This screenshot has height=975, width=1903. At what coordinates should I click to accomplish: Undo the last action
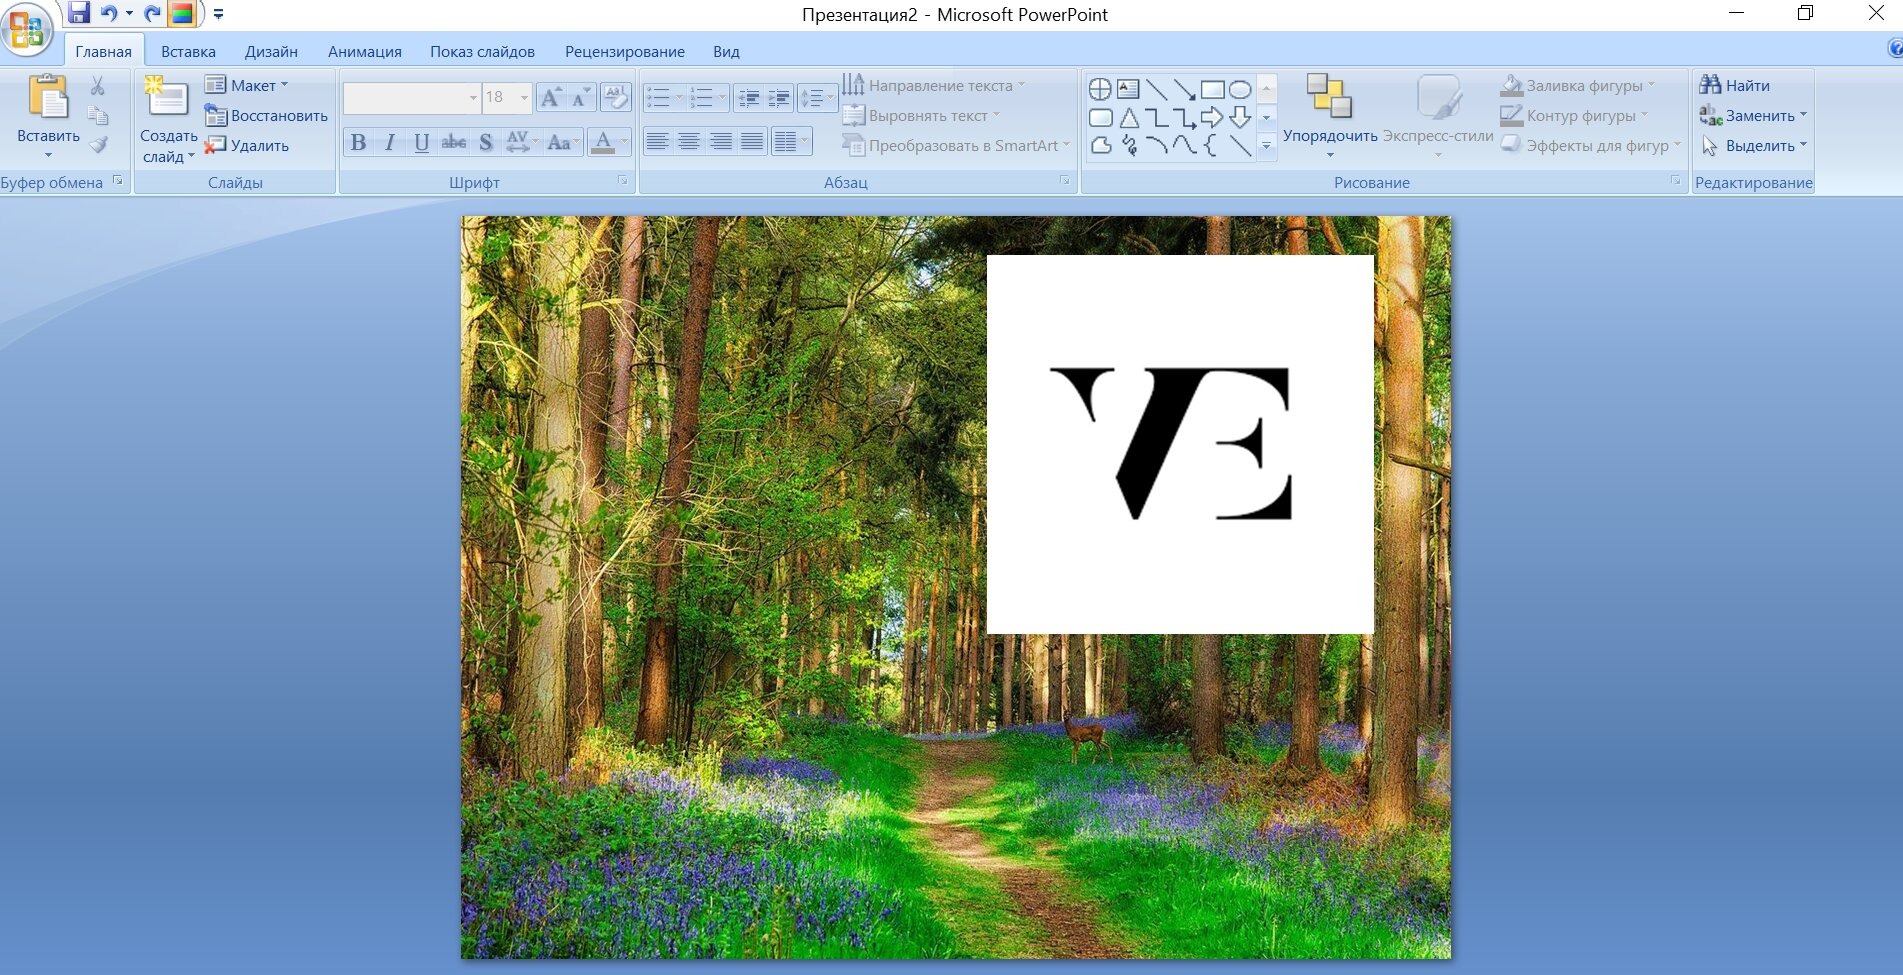[x=108, y=13]
